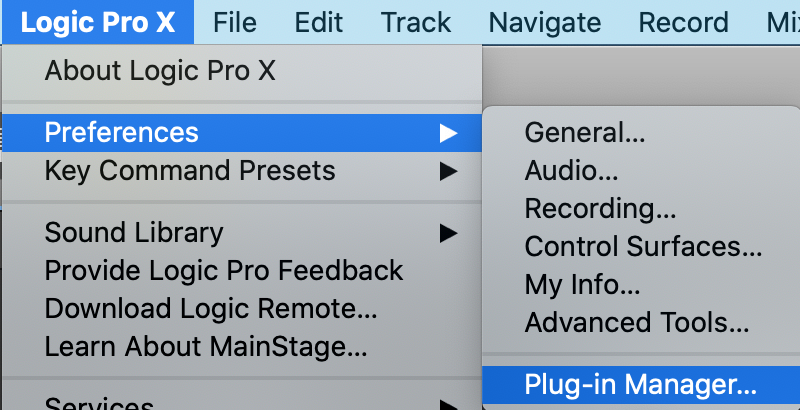The width and height of the screenshot is (800, 410).
Task: Open Control Surfaces… preferences
Action: [643, 246]
